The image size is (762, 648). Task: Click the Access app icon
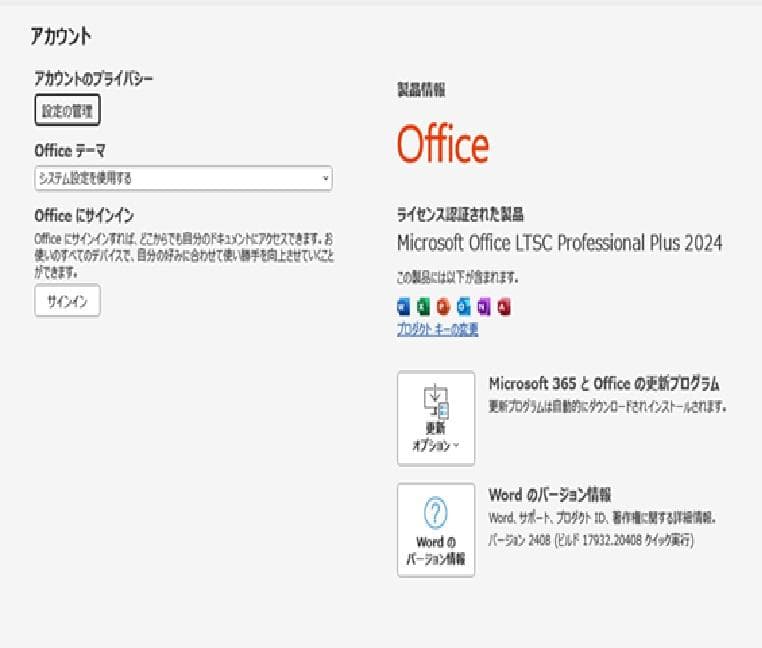(x=504, y=307)
